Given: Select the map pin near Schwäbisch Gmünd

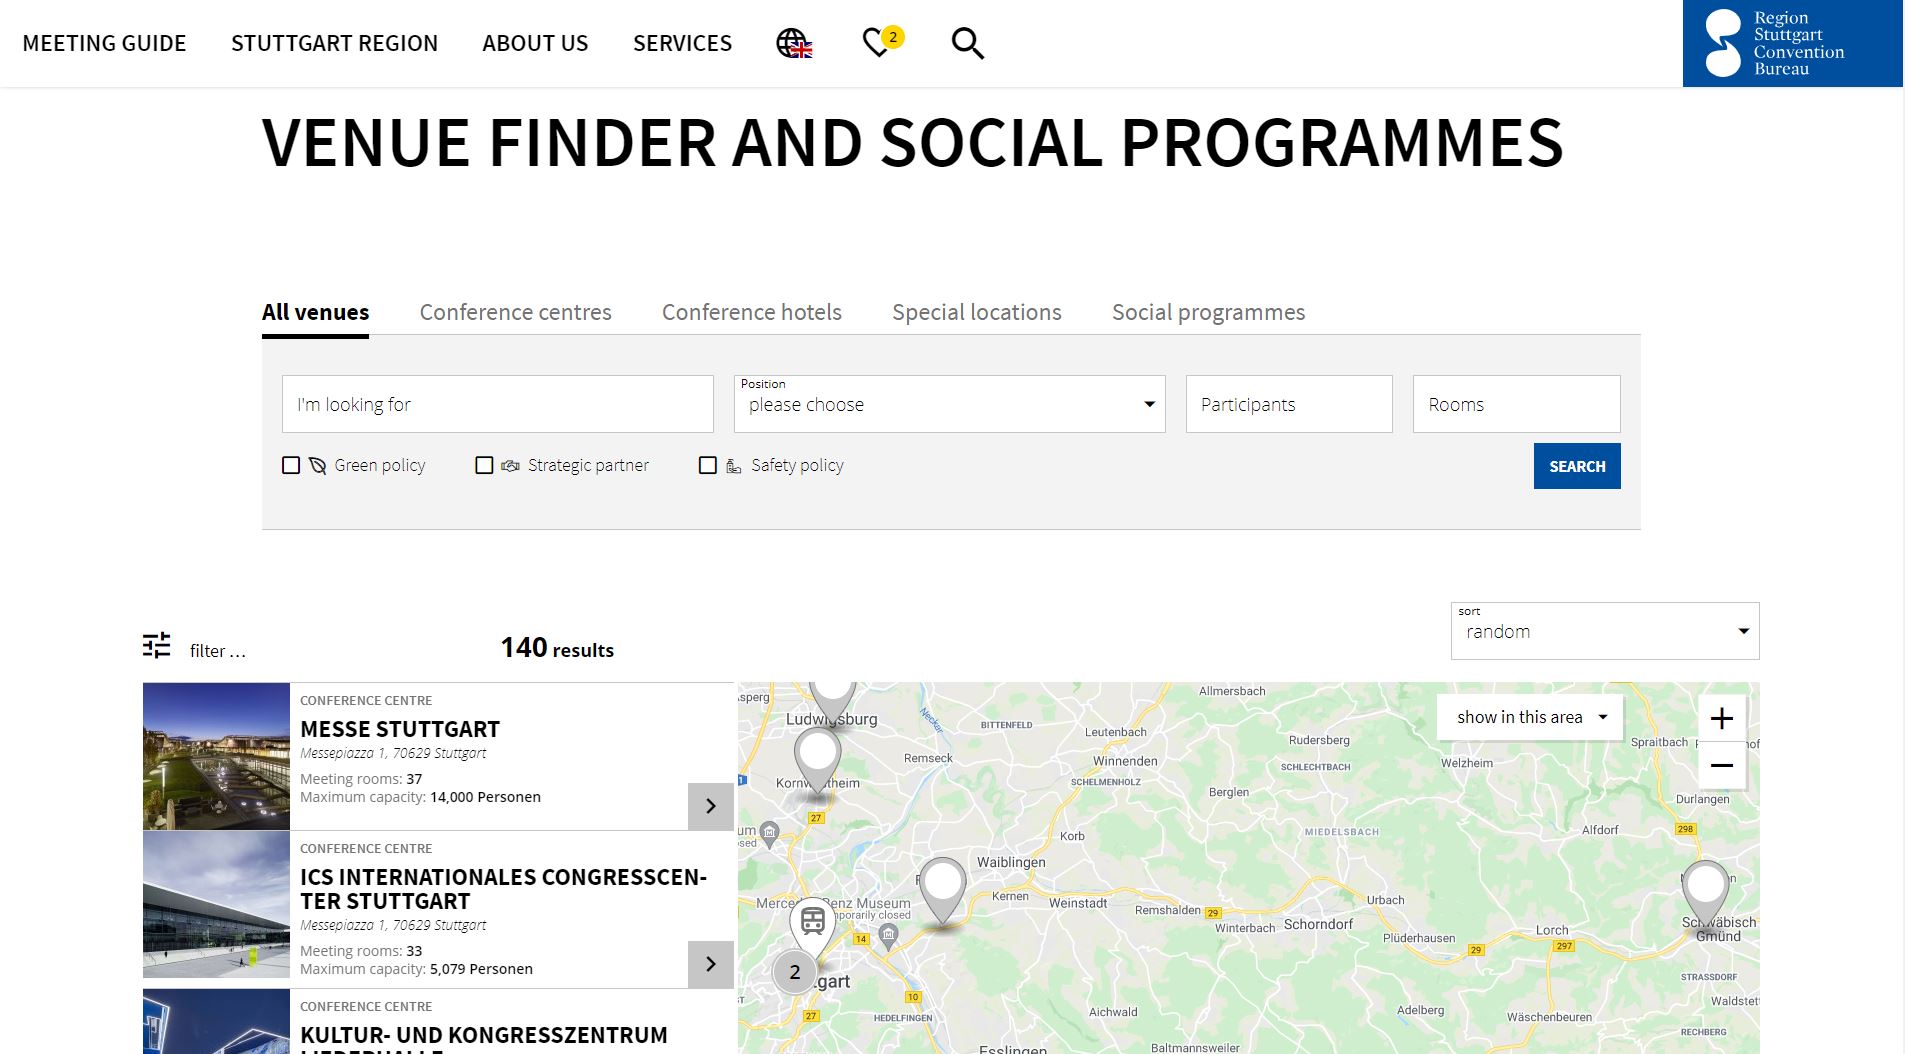Looking at the screenshot, I should (x=1705, y=890).
